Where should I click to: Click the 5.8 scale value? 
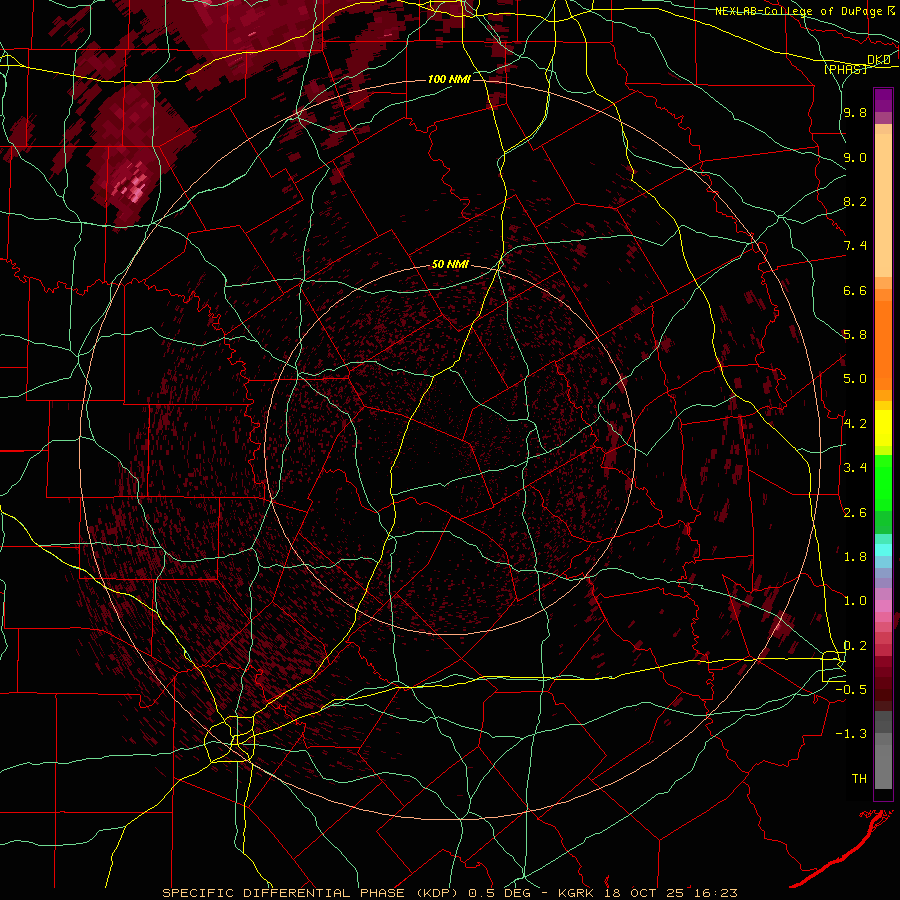click(x=855, y=335)
